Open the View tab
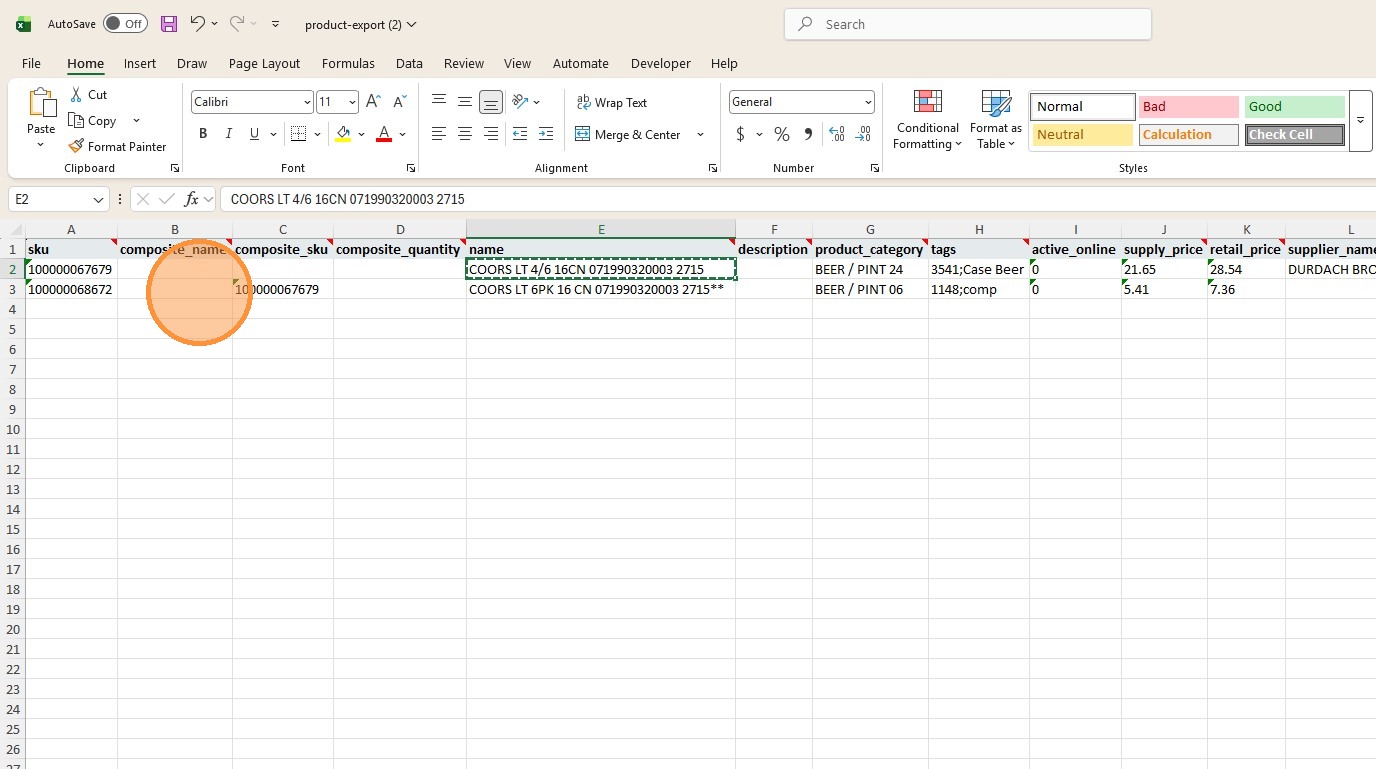The image size is (1376, 769). [x=517, y=63]
